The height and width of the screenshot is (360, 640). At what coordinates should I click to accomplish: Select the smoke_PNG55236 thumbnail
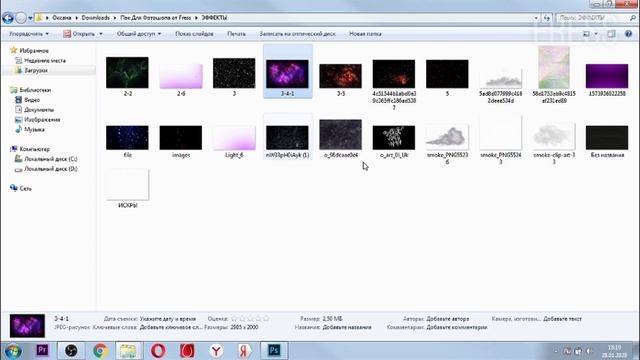point(447,137)
